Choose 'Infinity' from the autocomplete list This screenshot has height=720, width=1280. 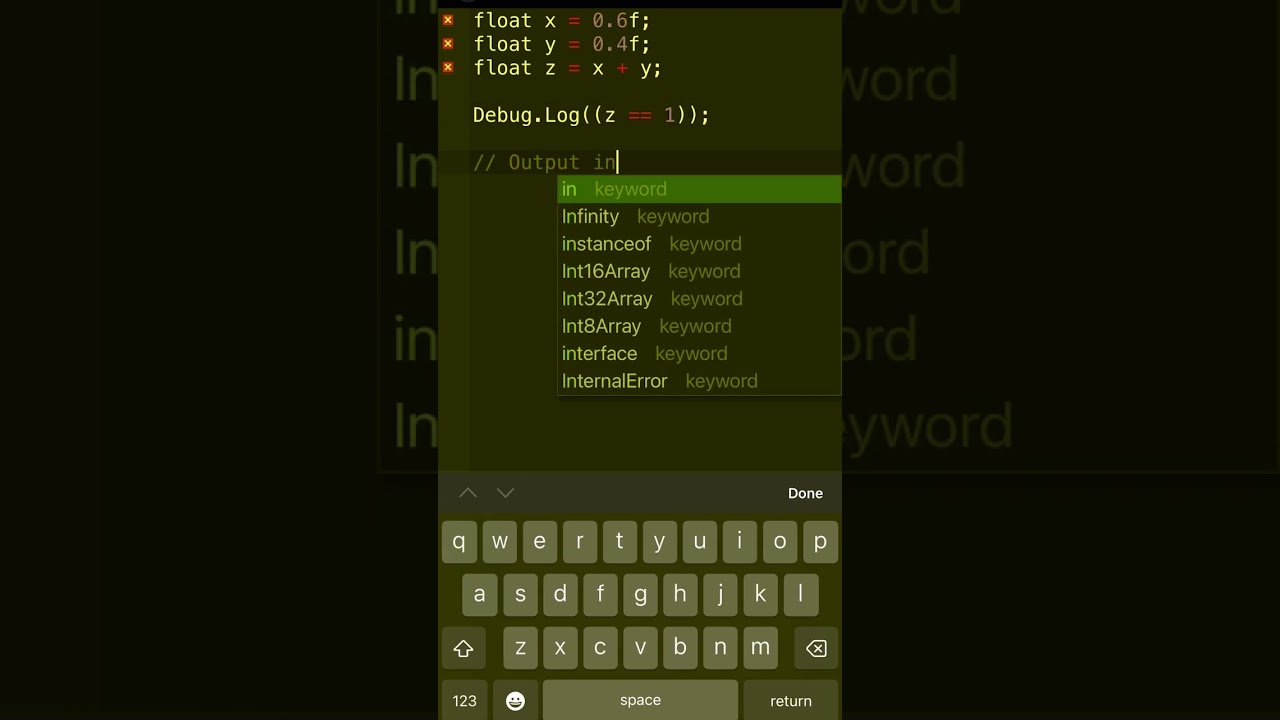(699, 216)
